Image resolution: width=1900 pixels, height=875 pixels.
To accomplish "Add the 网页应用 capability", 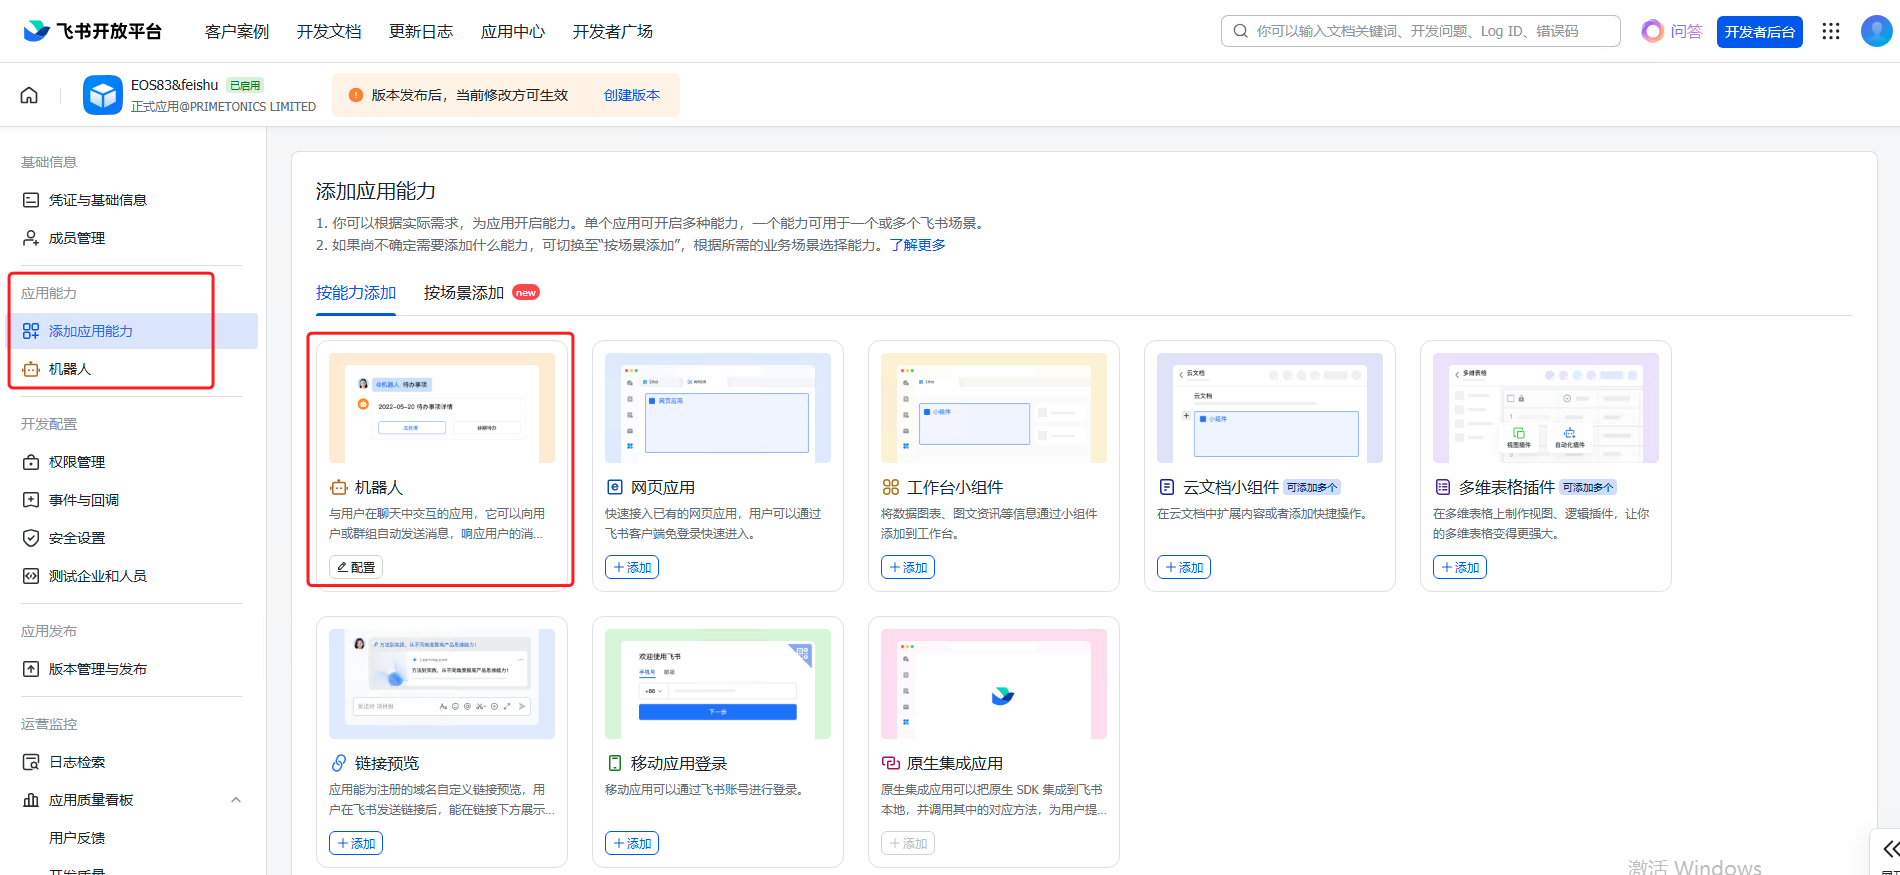I will pyautogui.click(x=632, y=567).
